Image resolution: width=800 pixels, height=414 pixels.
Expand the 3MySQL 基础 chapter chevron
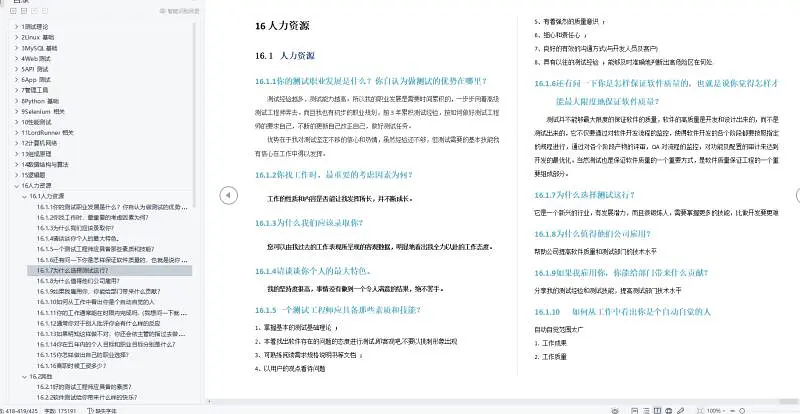pyautogui.click(x=16, y=48)
